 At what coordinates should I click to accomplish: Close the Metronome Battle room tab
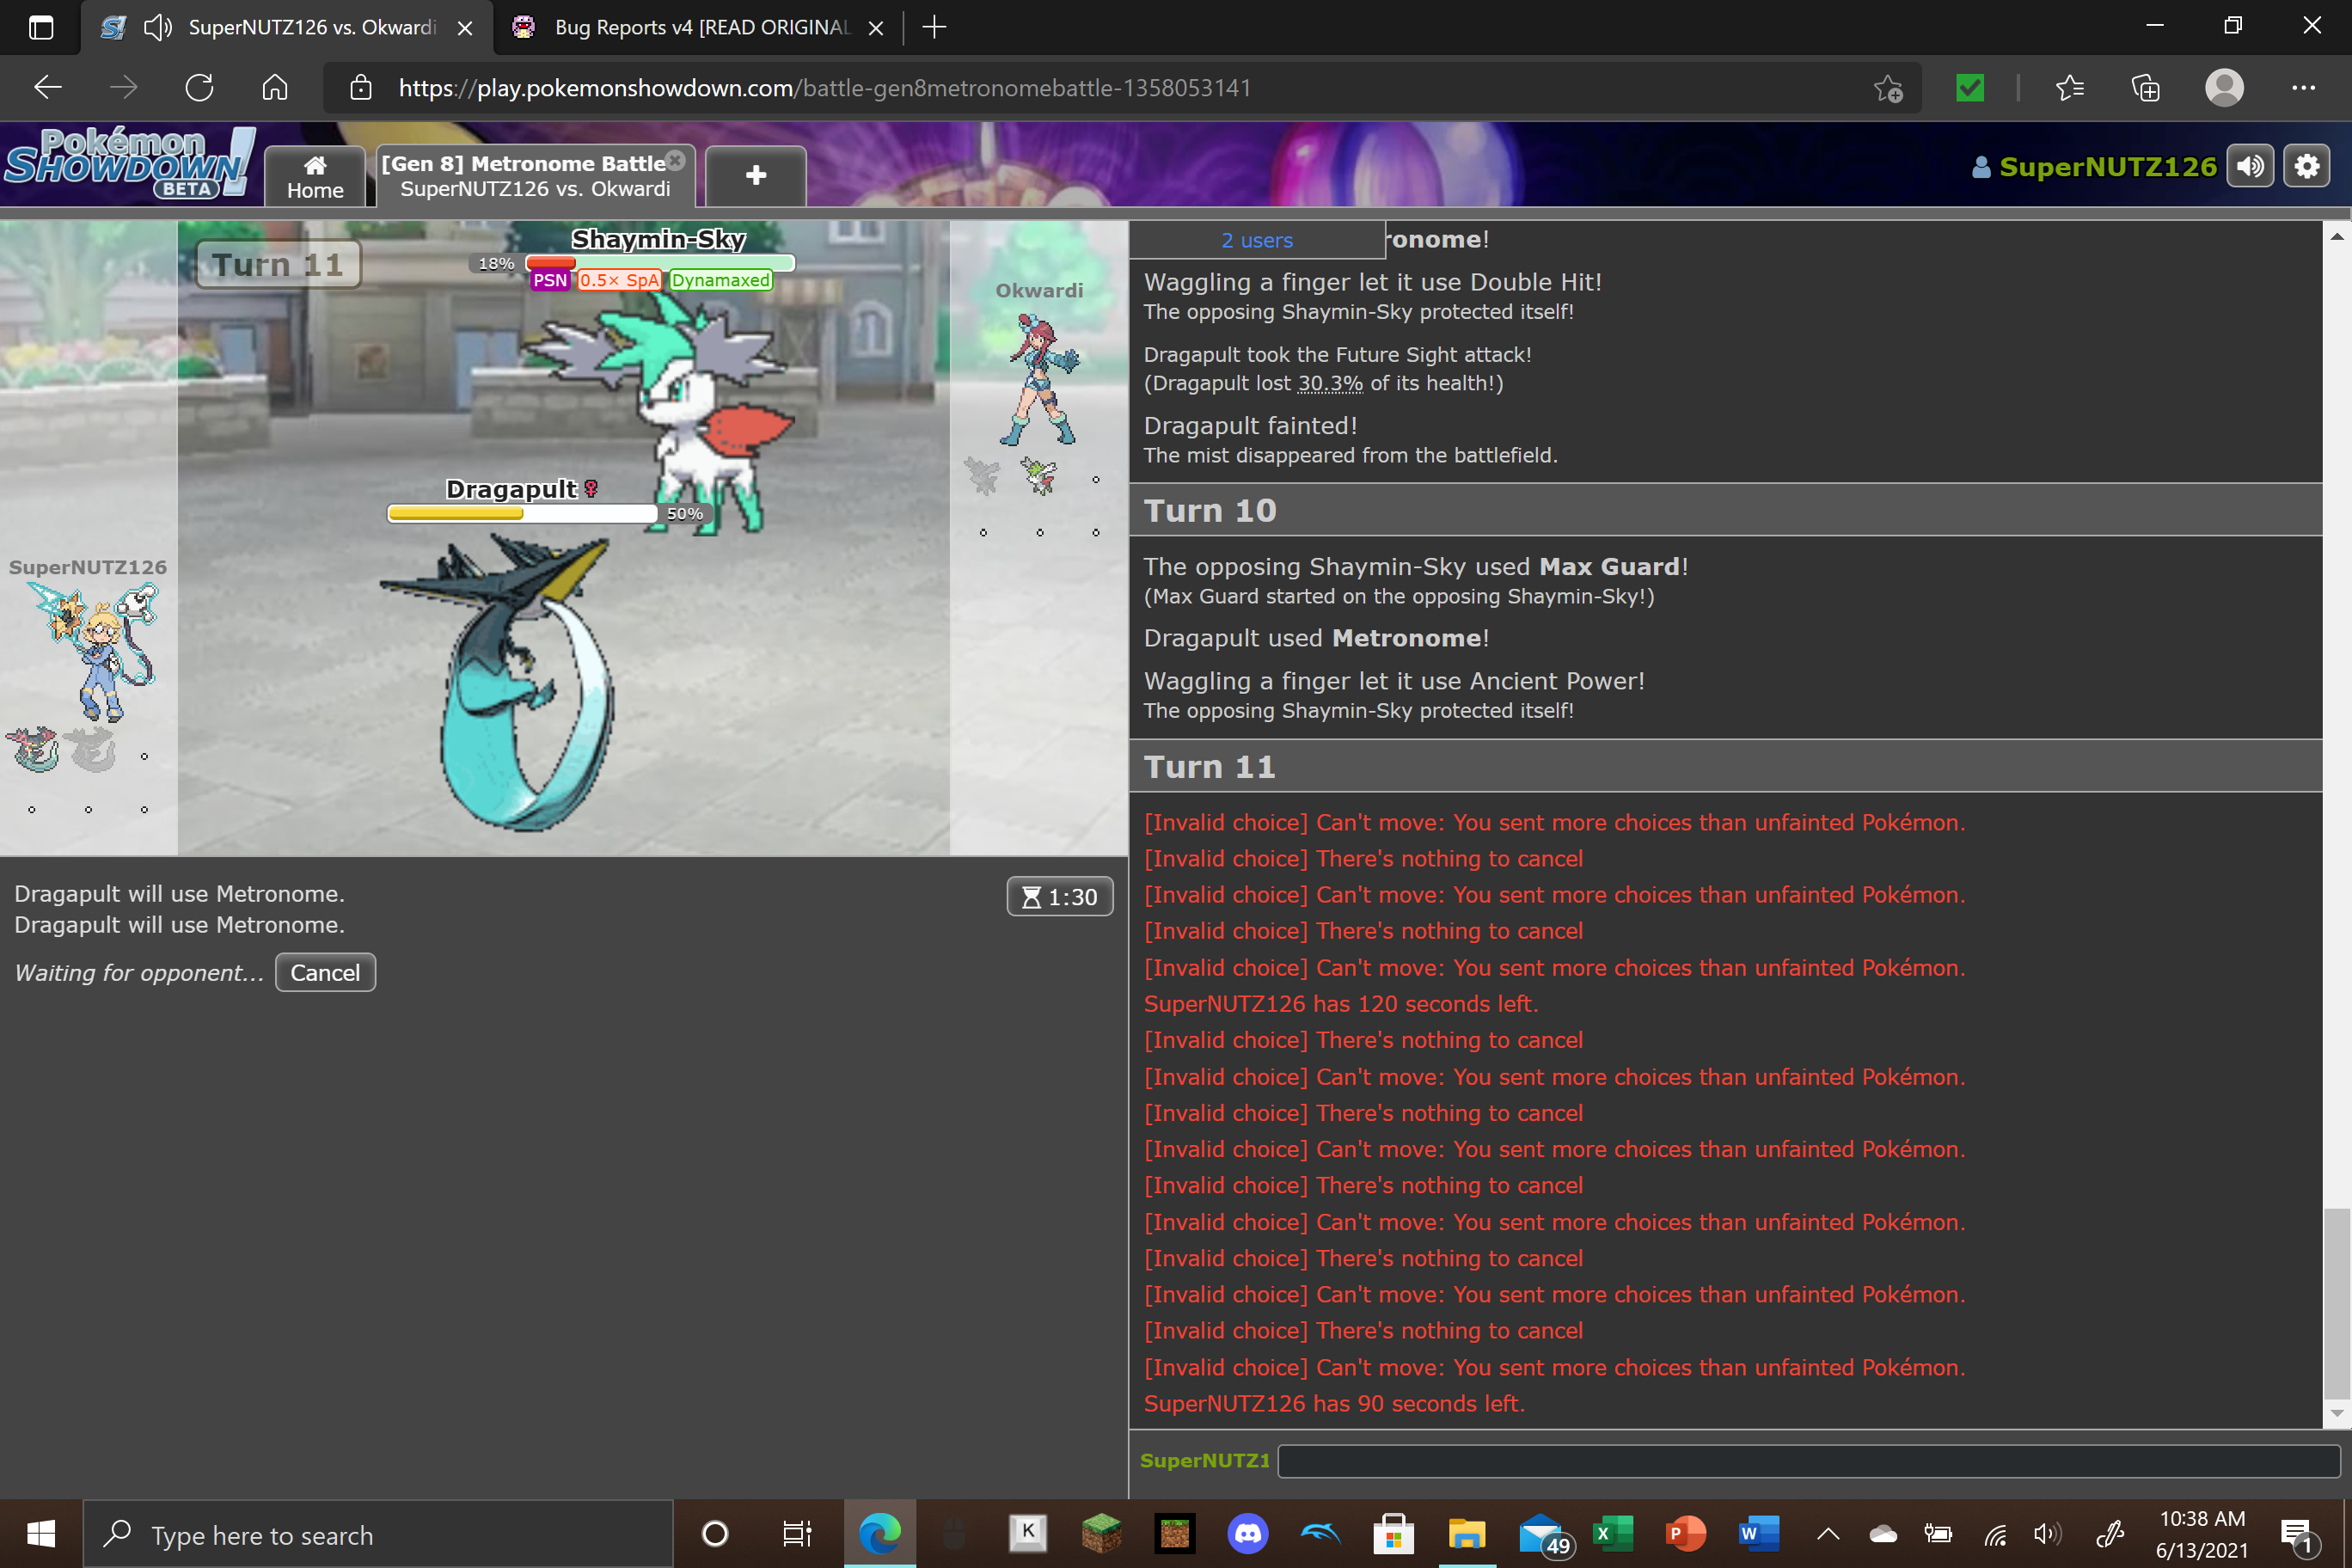[x=675, y=160]
